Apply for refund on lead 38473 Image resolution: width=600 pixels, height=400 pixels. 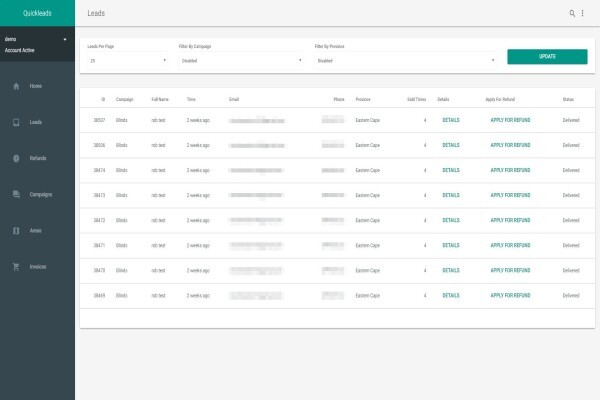510,195
